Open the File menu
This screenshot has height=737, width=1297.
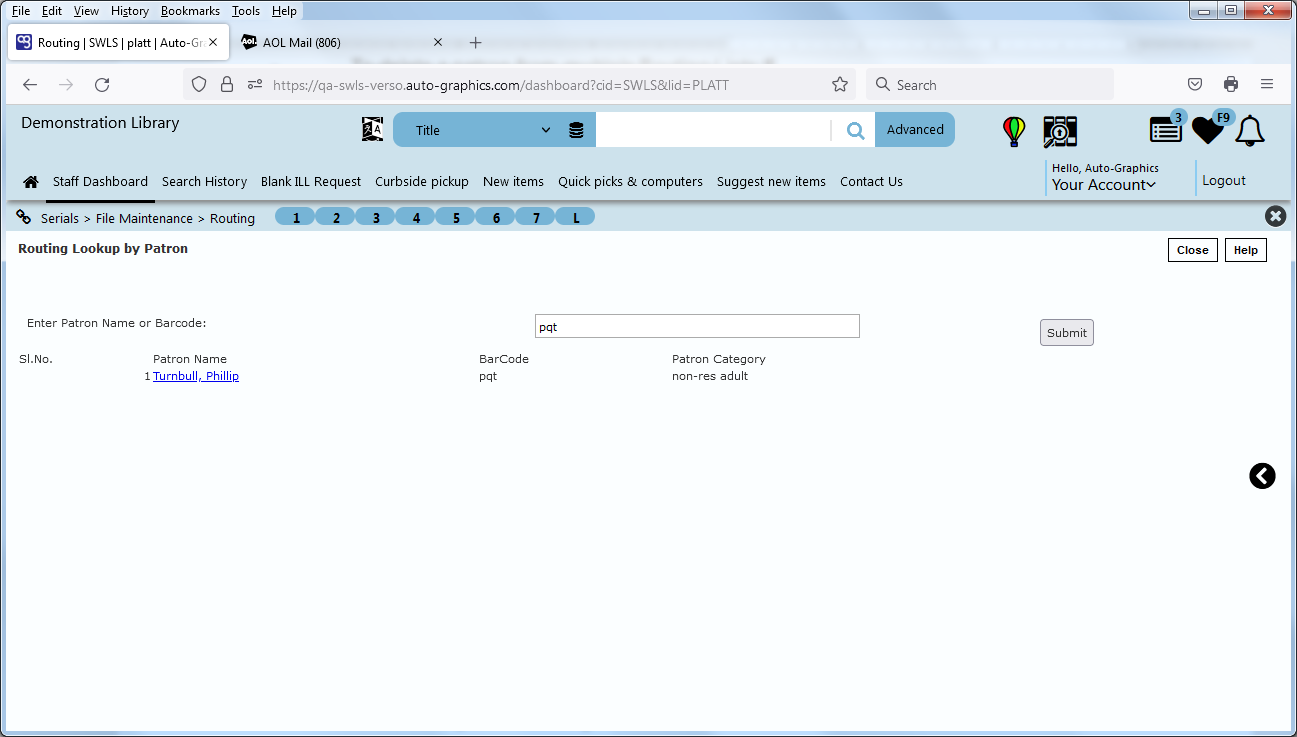click(x=21, y=11)
